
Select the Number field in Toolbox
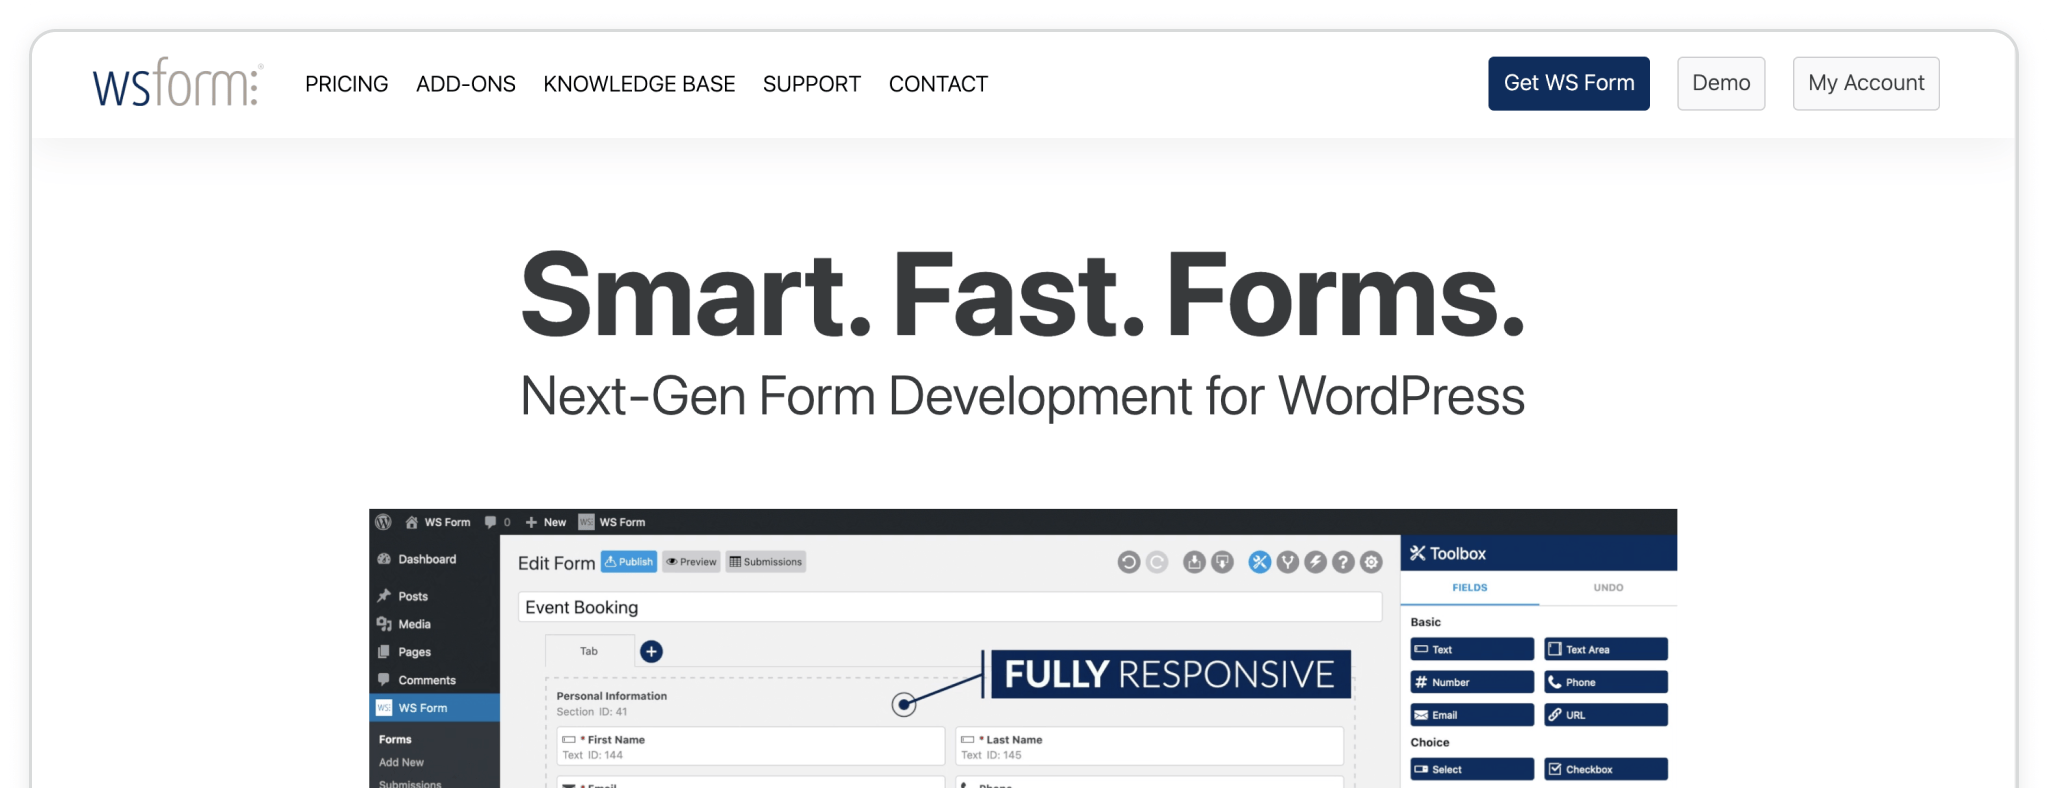click(x=1472, y=682)
